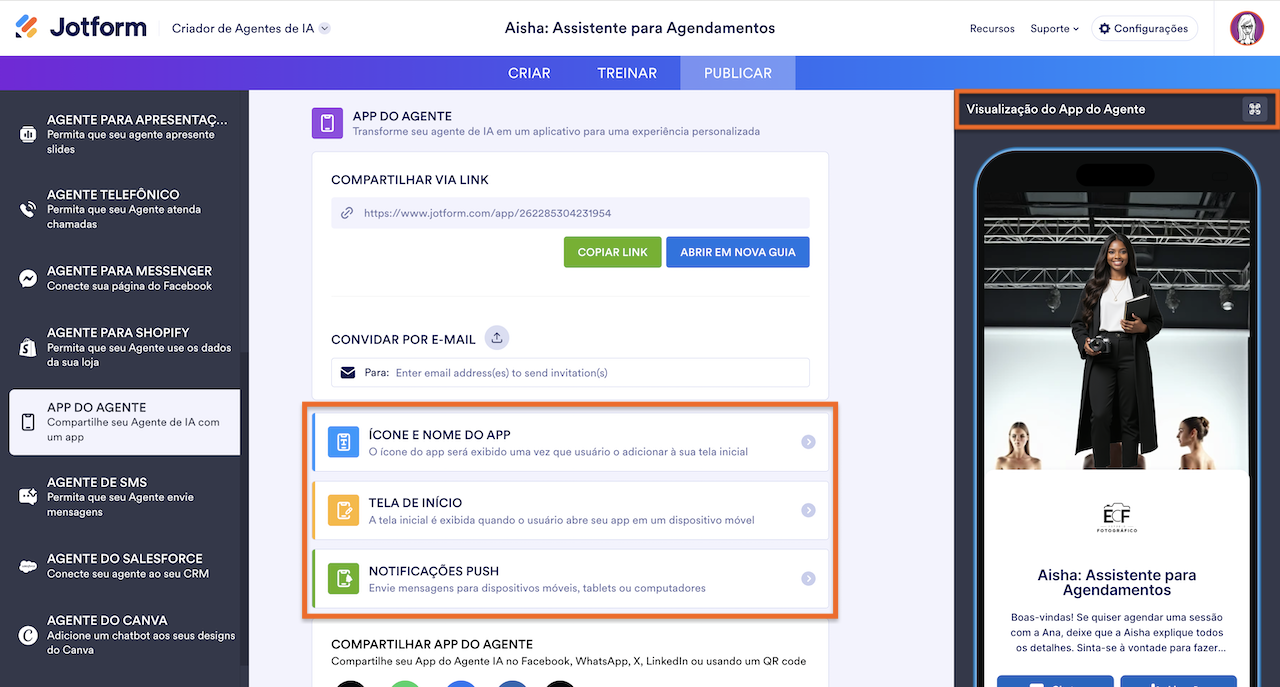Click the Salesforce cloud sidebar icon
This screenshot has height=687, width=1280.
coord(28,566)
